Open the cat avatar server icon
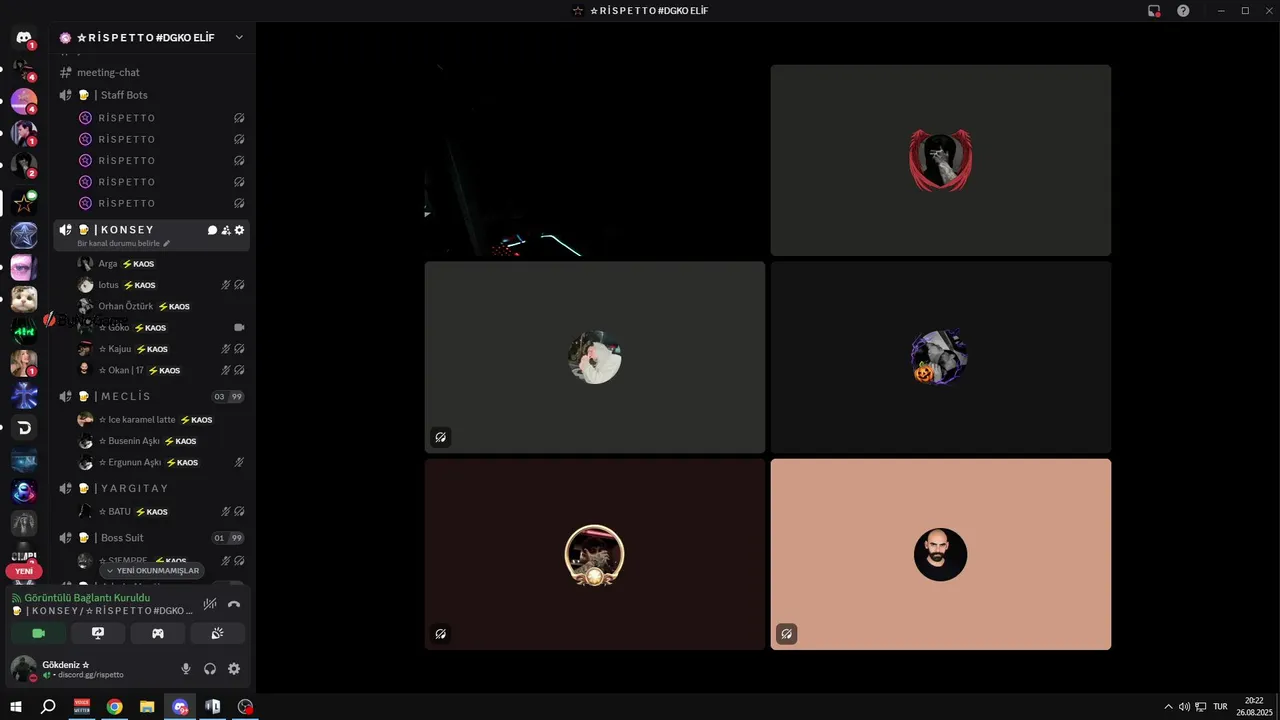The height and width of the screenshot is (720, 1280). (x=24, y=299)
